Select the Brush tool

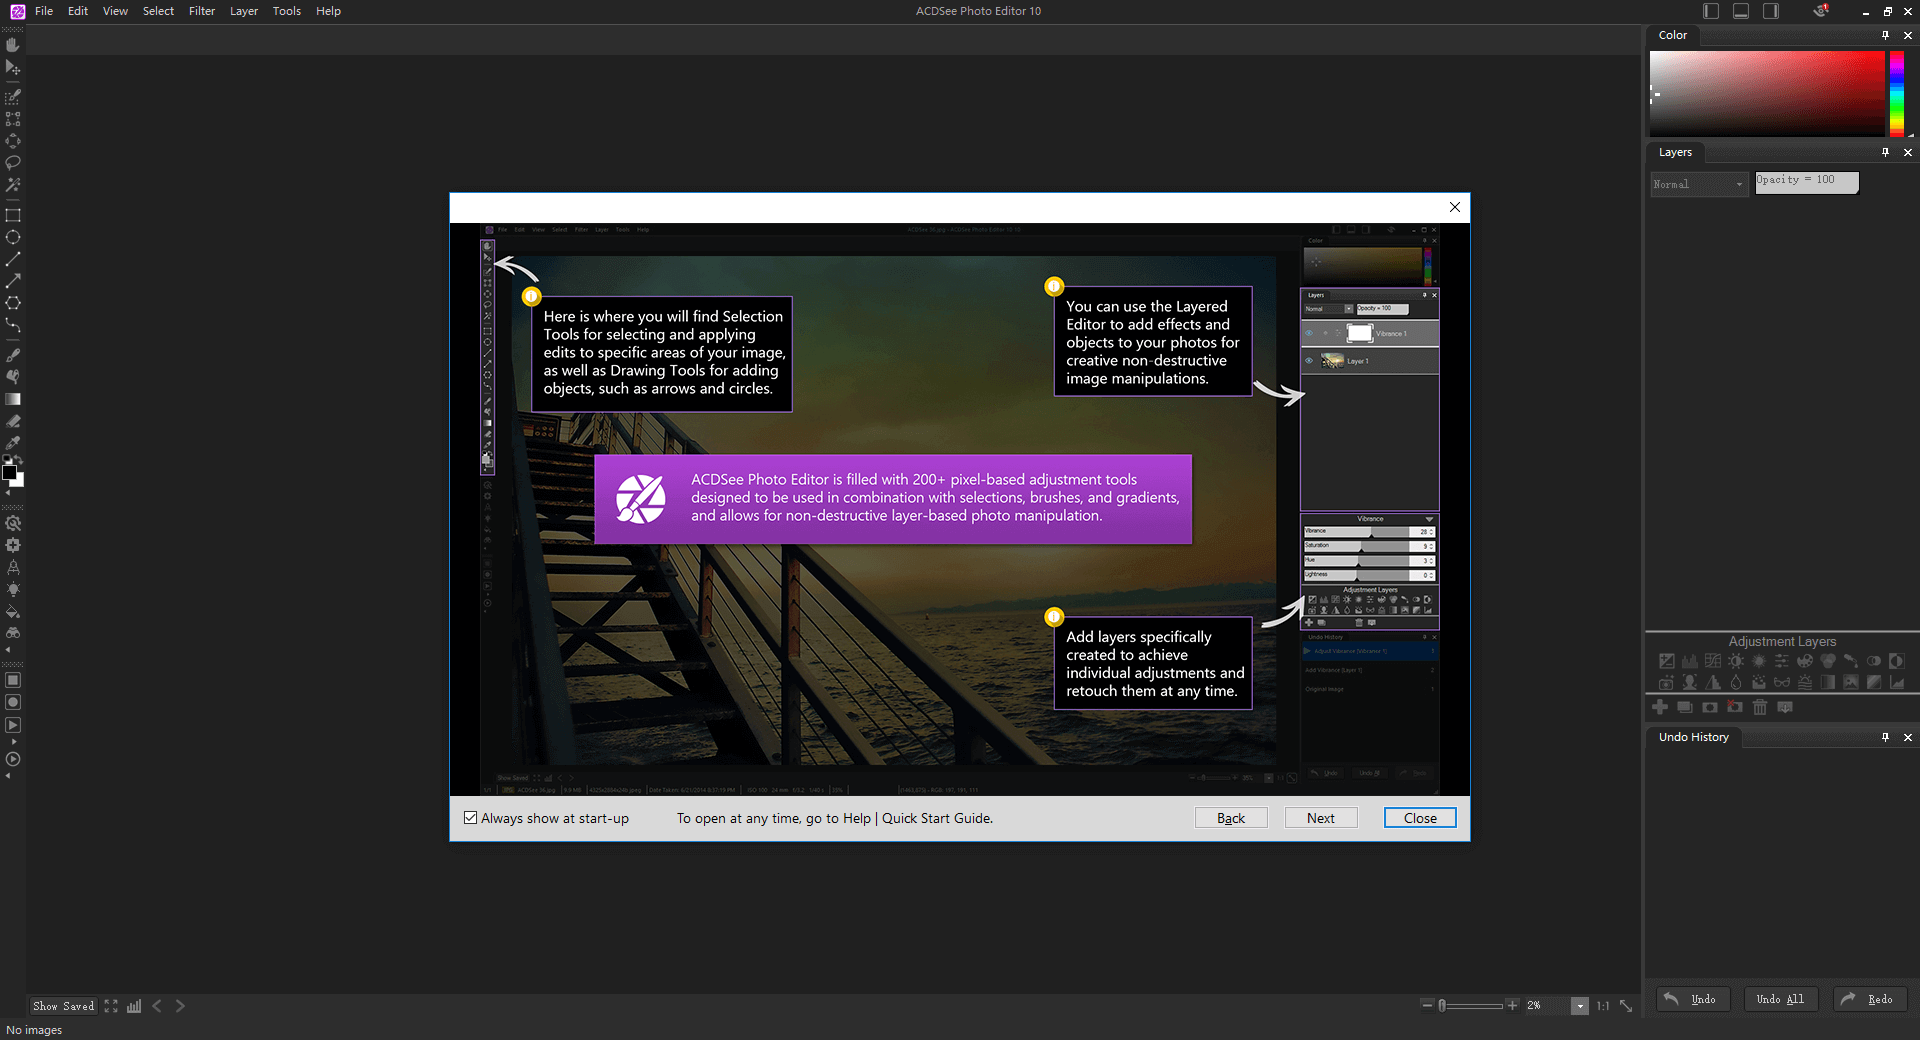(x=13, y=355)
